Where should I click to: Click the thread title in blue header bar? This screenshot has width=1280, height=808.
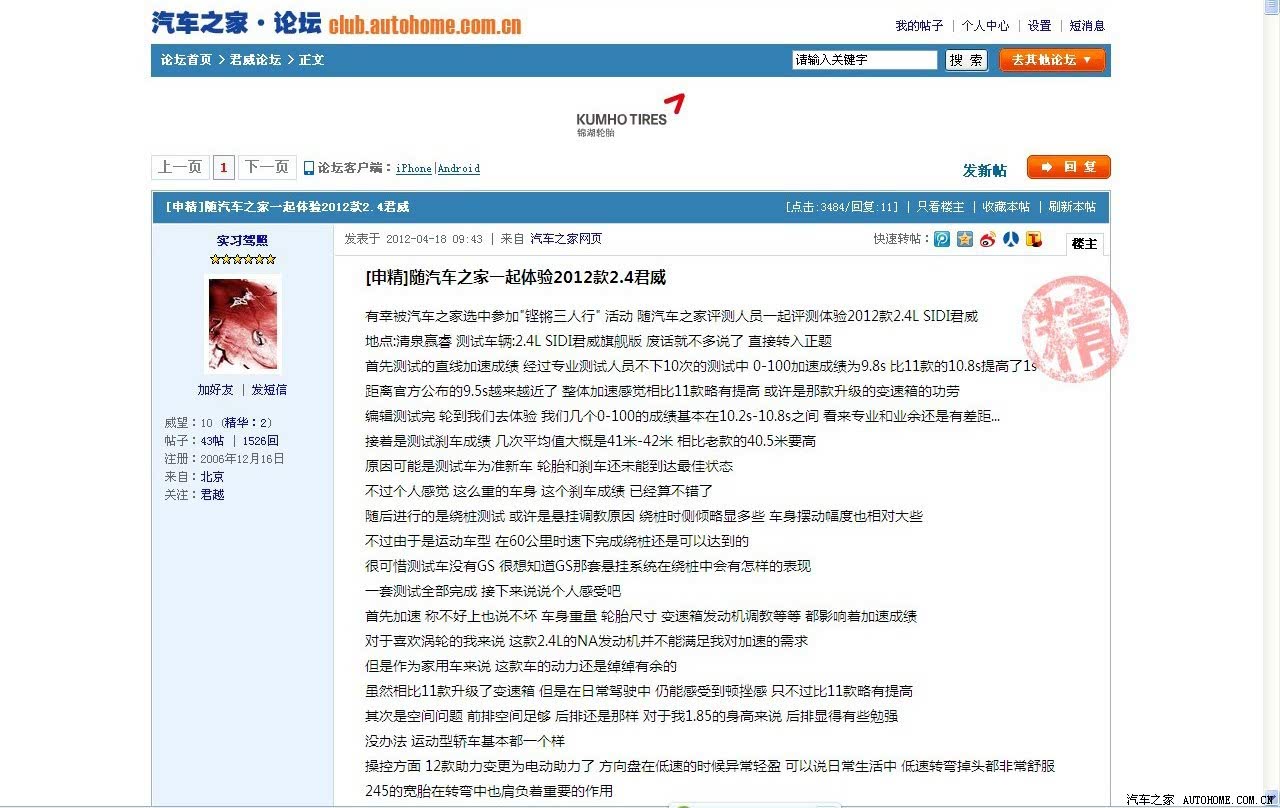[x=287, y=207]
